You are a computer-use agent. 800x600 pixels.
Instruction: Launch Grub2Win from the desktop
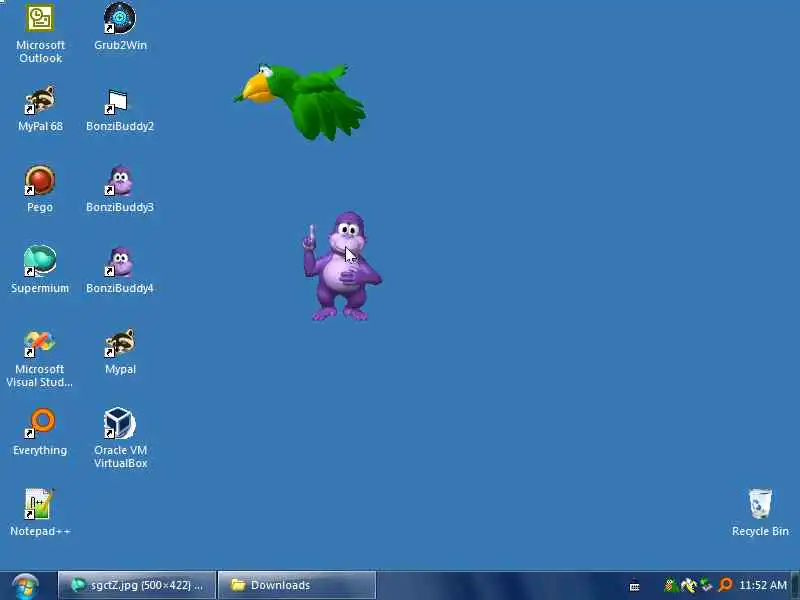click(x=120, y=27)
